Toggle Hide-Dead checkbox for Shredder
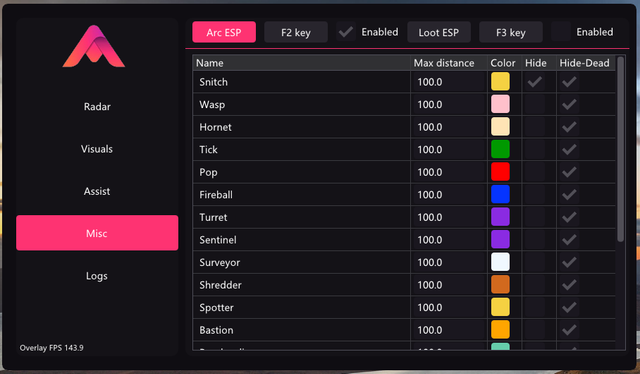Image resolution: width=640 pixels, height=374 pixels. pos(569,285)
